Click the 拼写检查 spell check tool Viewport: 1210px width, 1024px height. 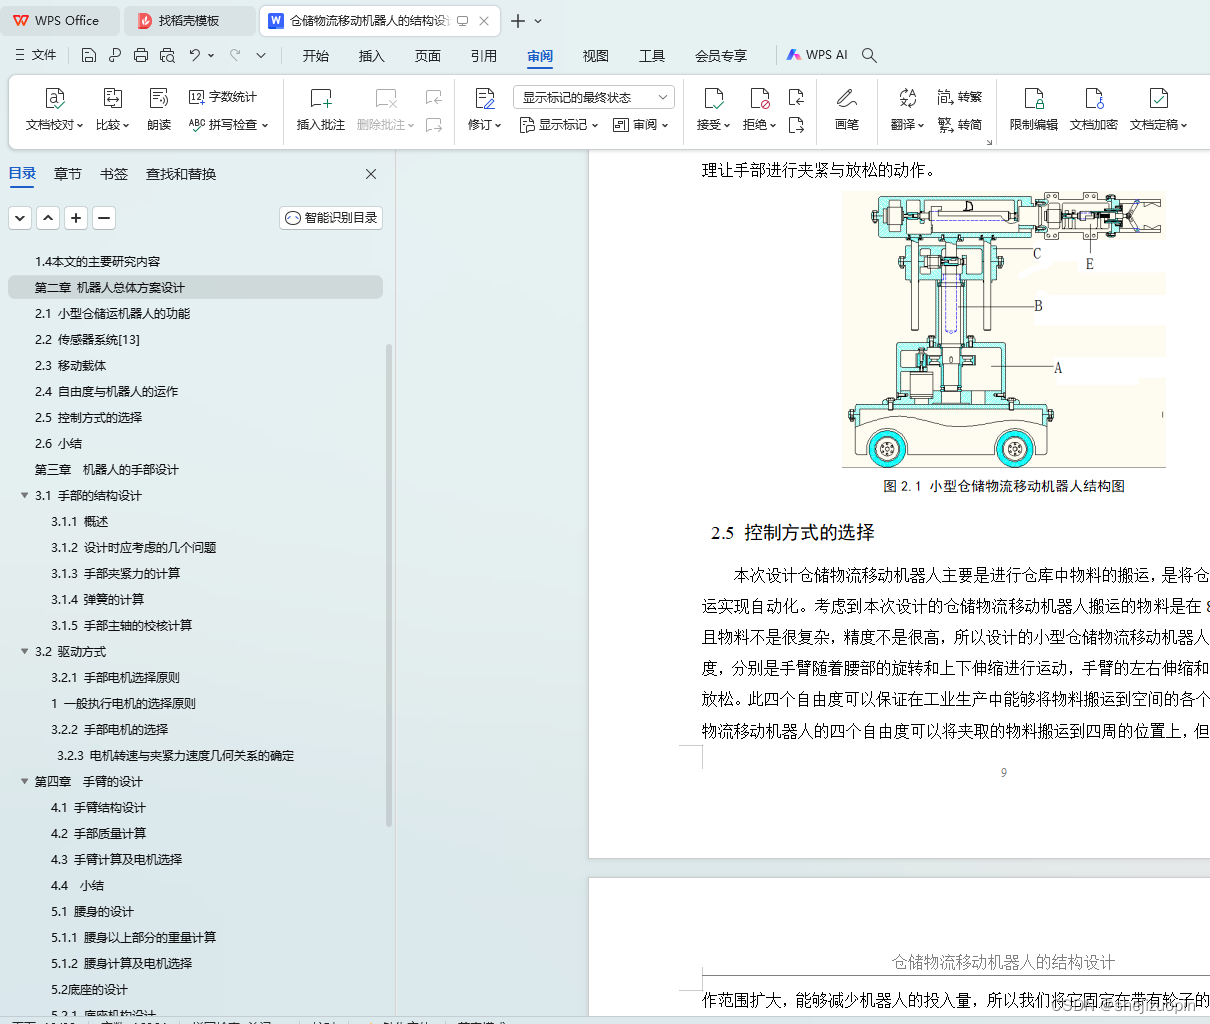coord(229,125)
